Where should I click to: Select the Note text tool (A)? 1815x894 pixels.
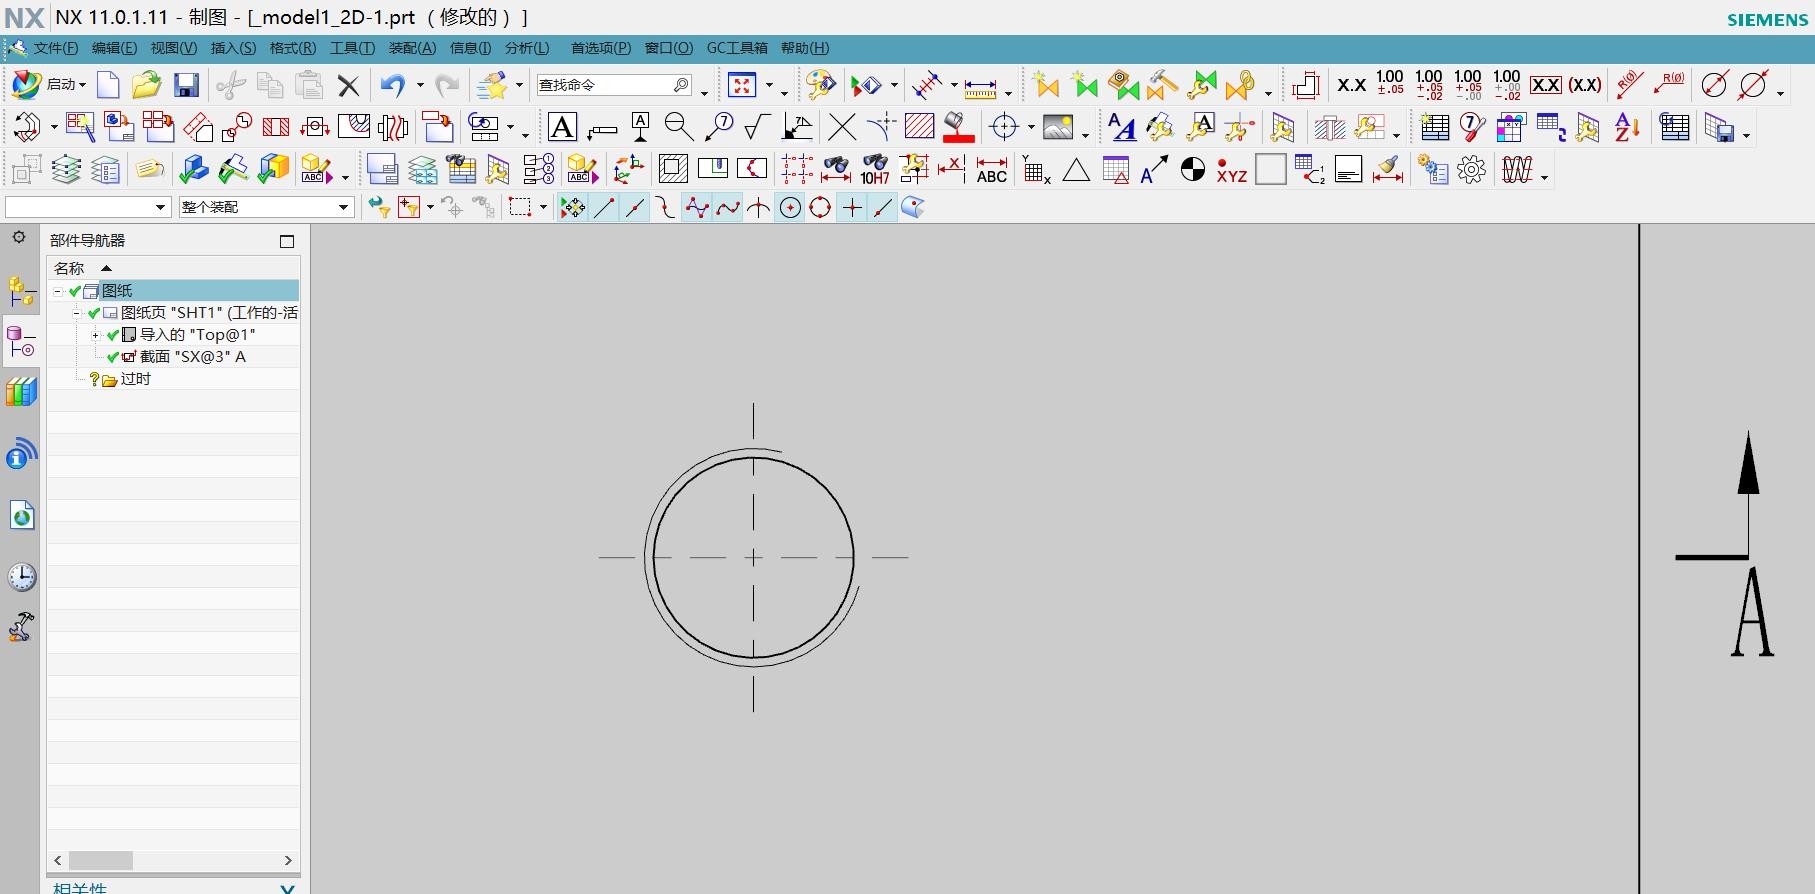tap(563, 128)
